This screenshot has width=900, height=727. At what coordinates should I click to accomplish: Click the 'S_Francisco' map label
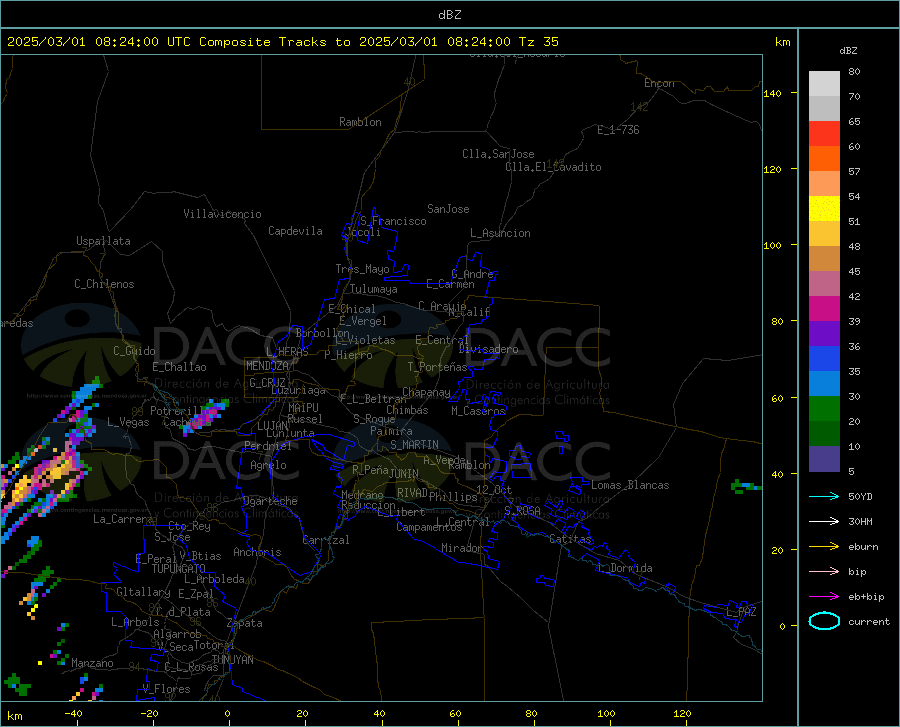(x=393, y=221)
